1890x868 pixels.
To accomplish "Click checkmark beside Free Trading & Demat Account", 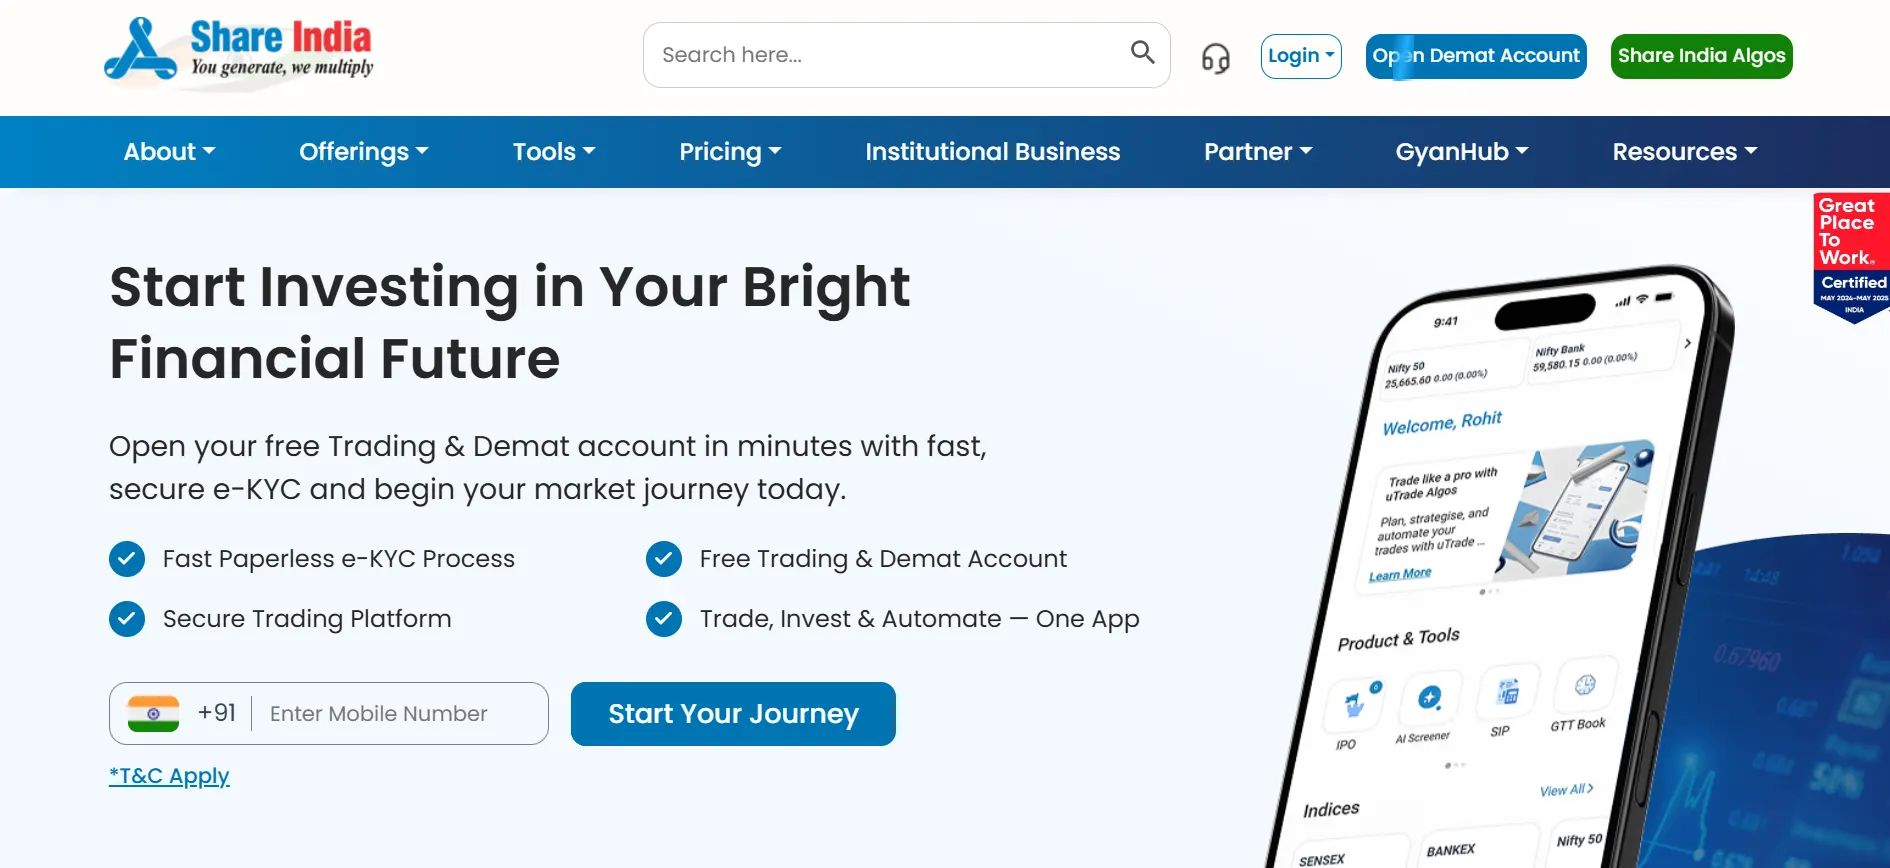I will coord(664,559).
